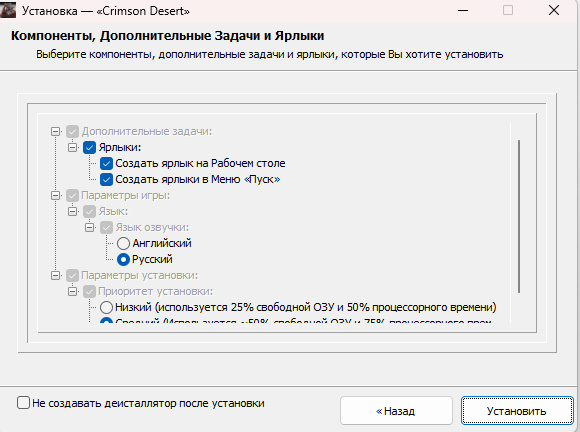Select Английский voice language radio button
Viewport: 580px width, 432px height.
coord(123,243)
